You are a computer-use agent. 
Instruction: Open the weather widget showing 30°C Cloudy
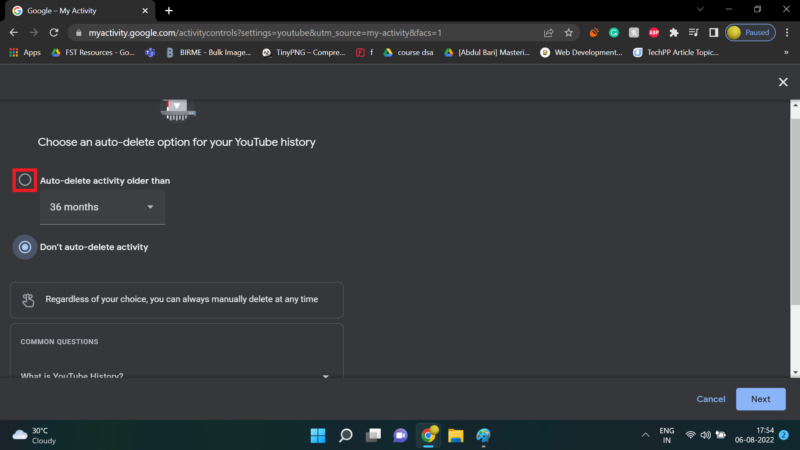point(35,435)
